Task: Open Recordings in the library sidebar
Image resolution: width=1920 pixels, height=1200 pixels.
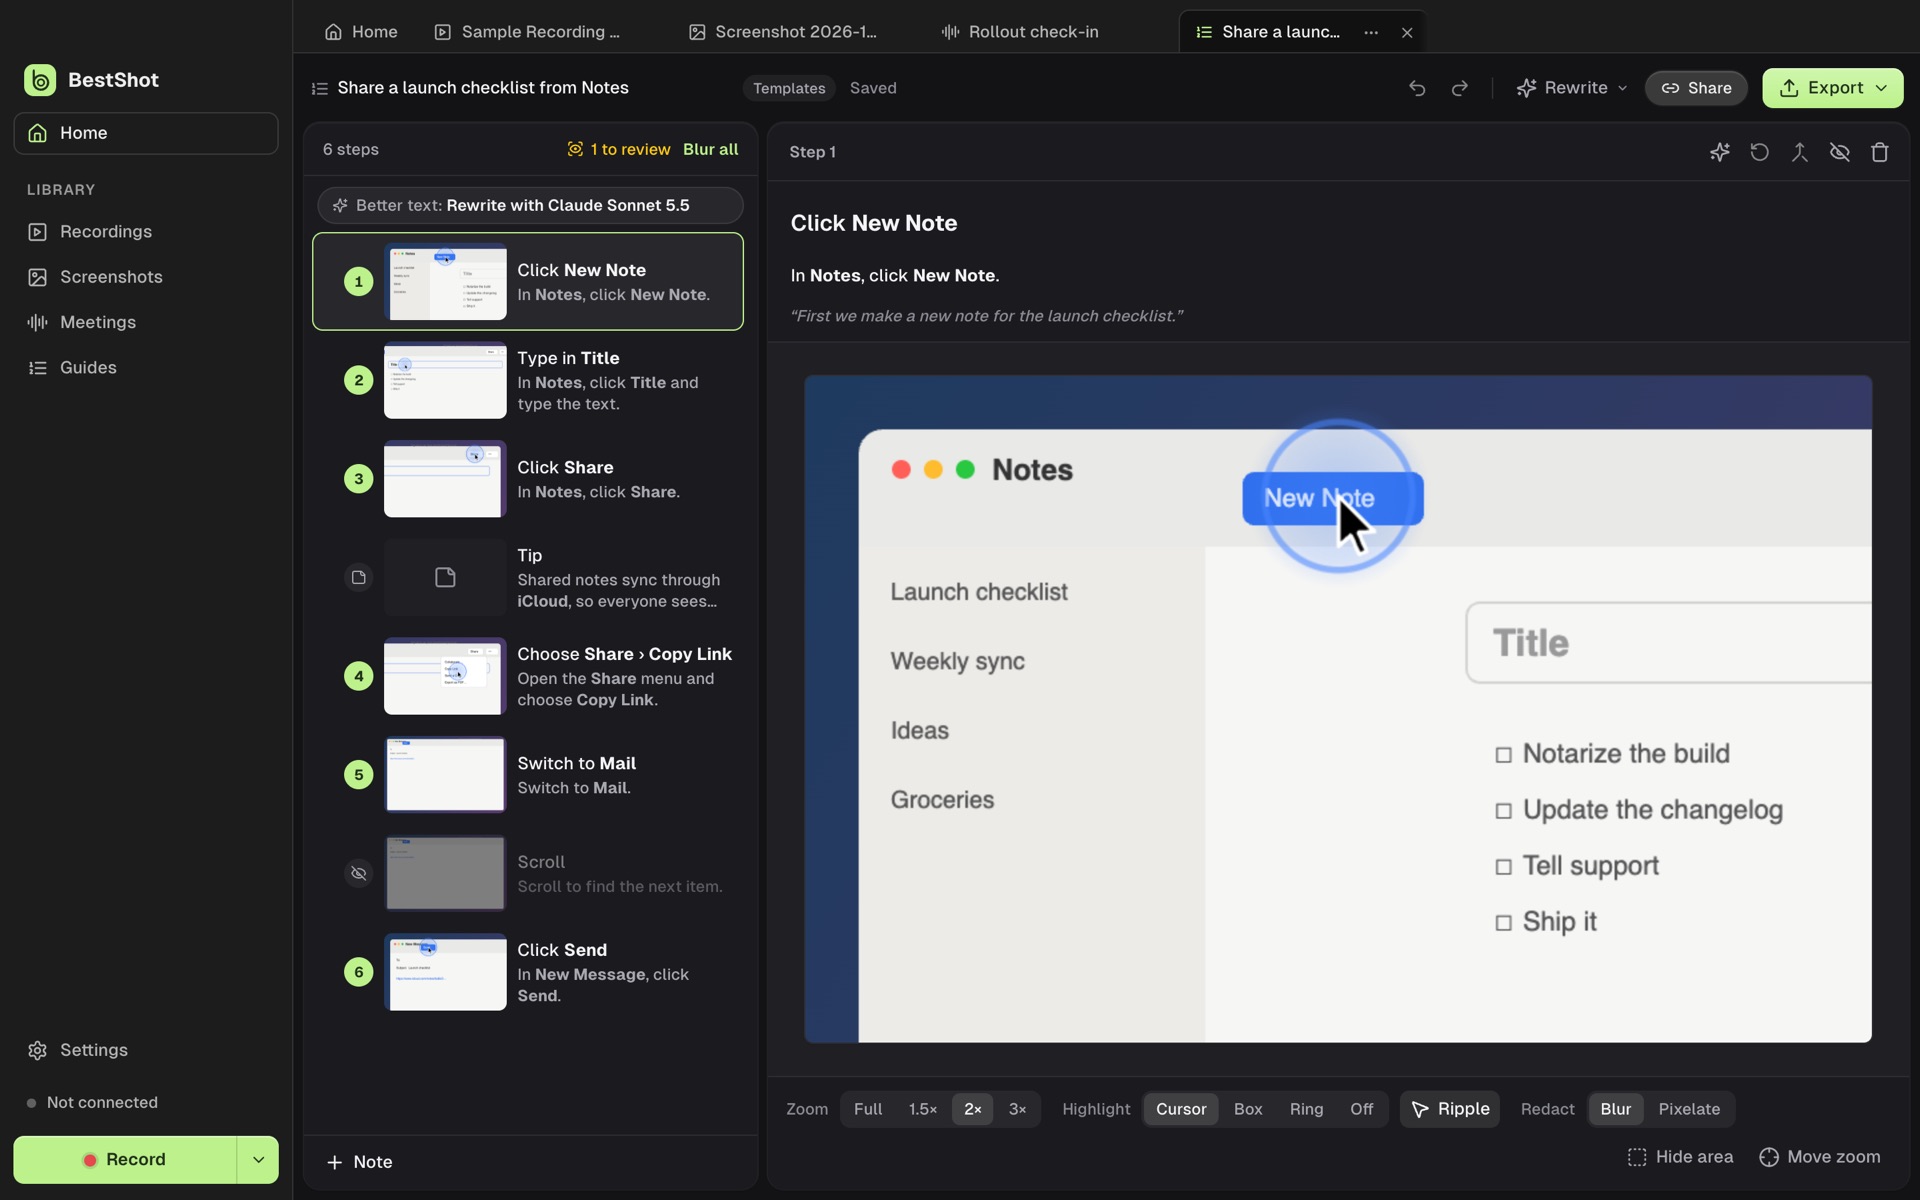Action: 146,232
